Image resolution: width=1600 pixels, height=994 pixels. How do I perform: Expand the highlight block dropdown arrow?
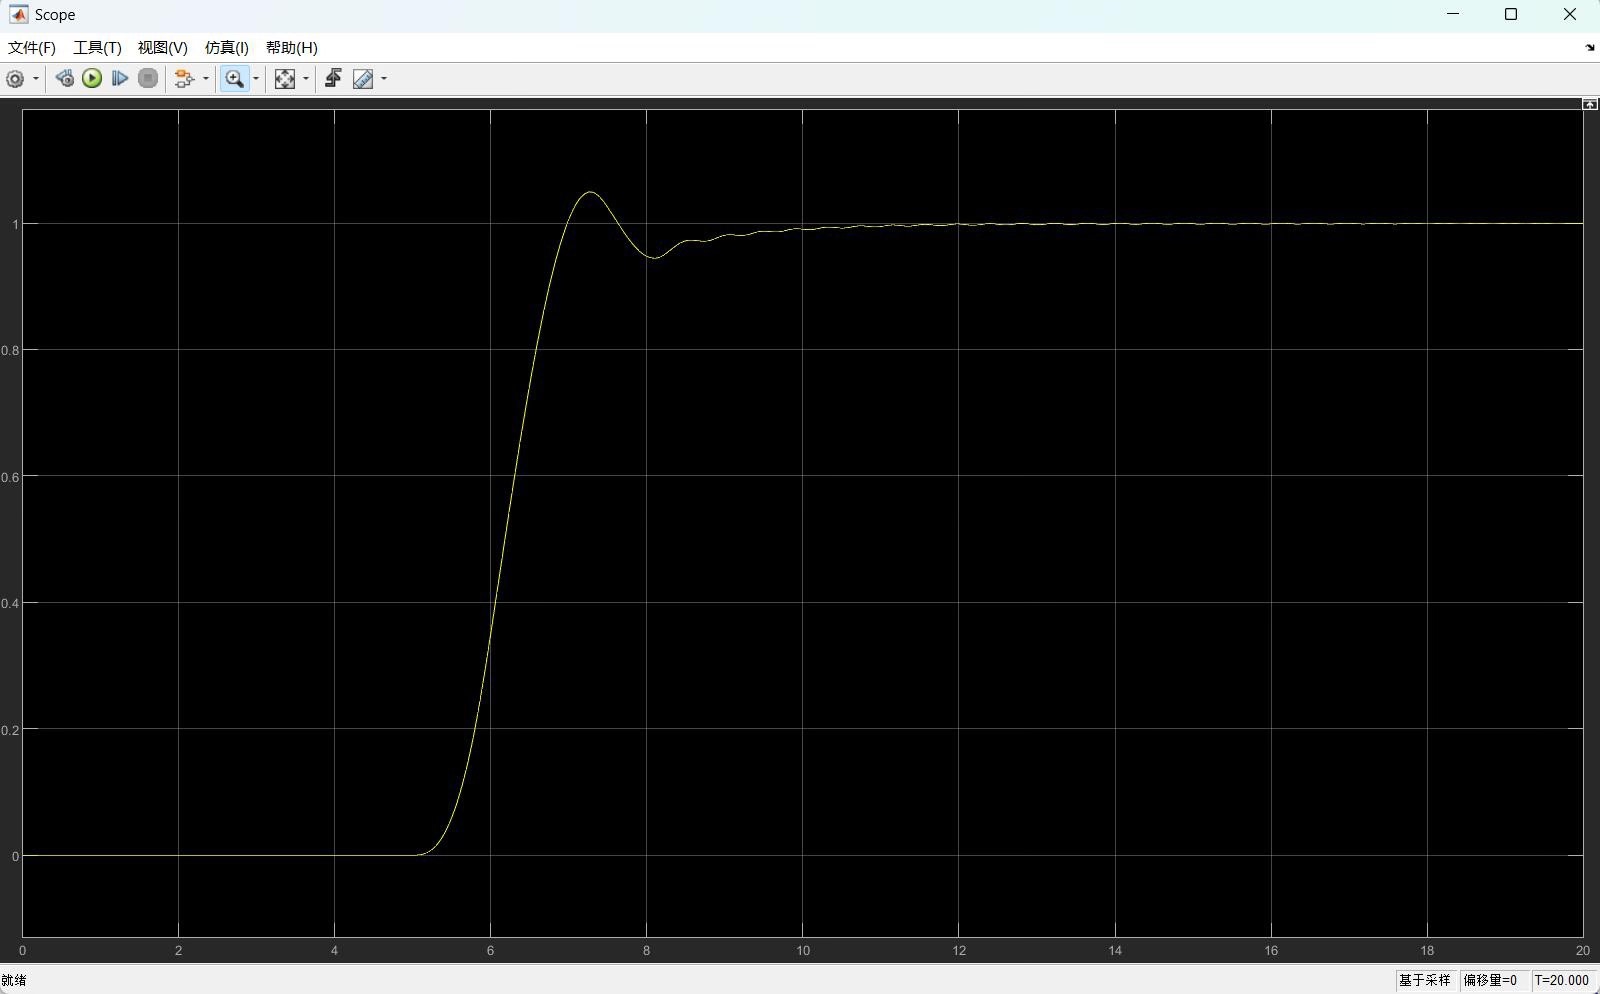click(206, 79)
